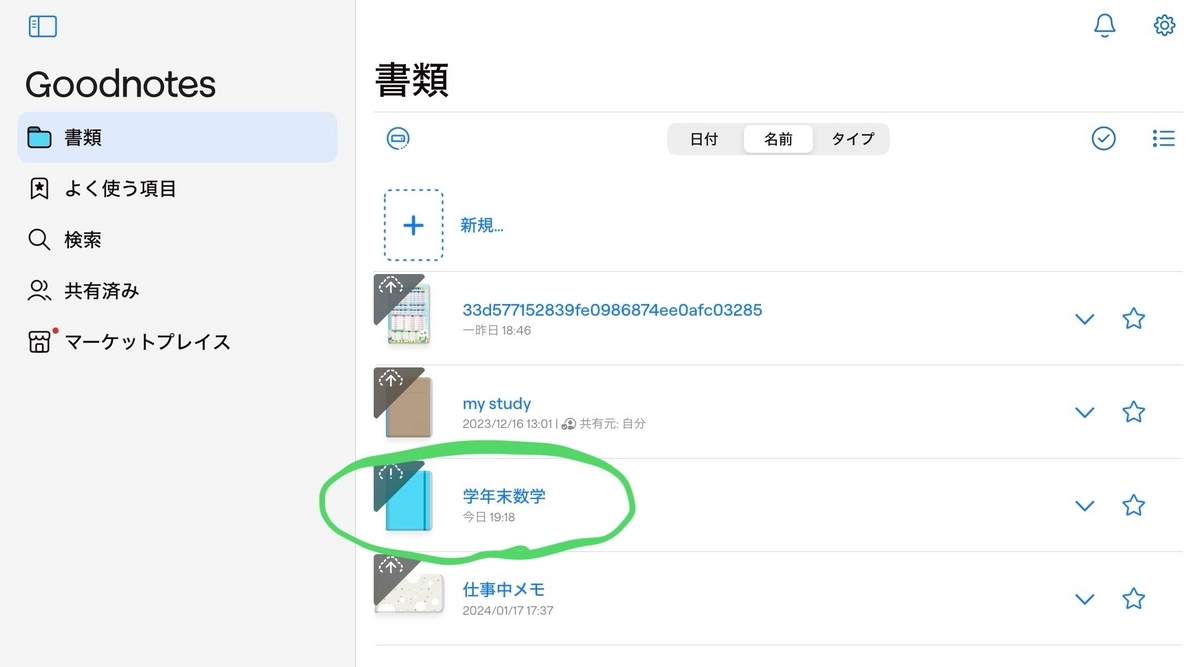Open the settings gear

1164,26
